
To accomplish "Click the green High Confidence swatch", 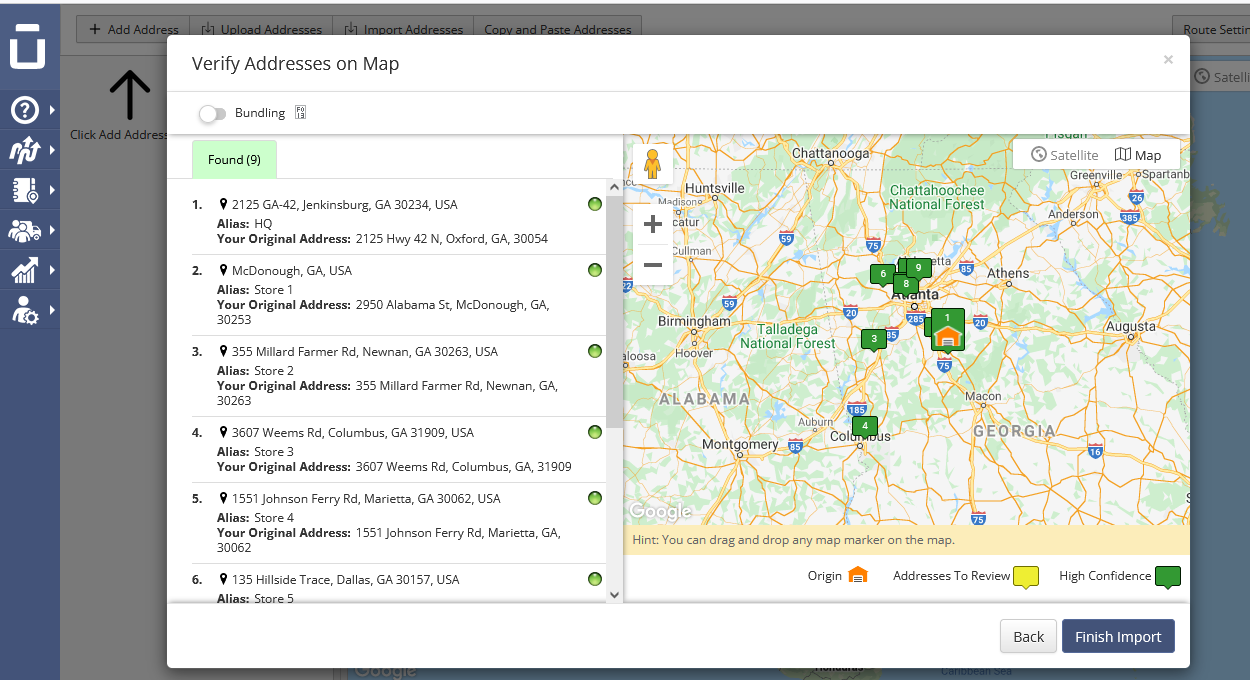I will tap(1168, 577).
